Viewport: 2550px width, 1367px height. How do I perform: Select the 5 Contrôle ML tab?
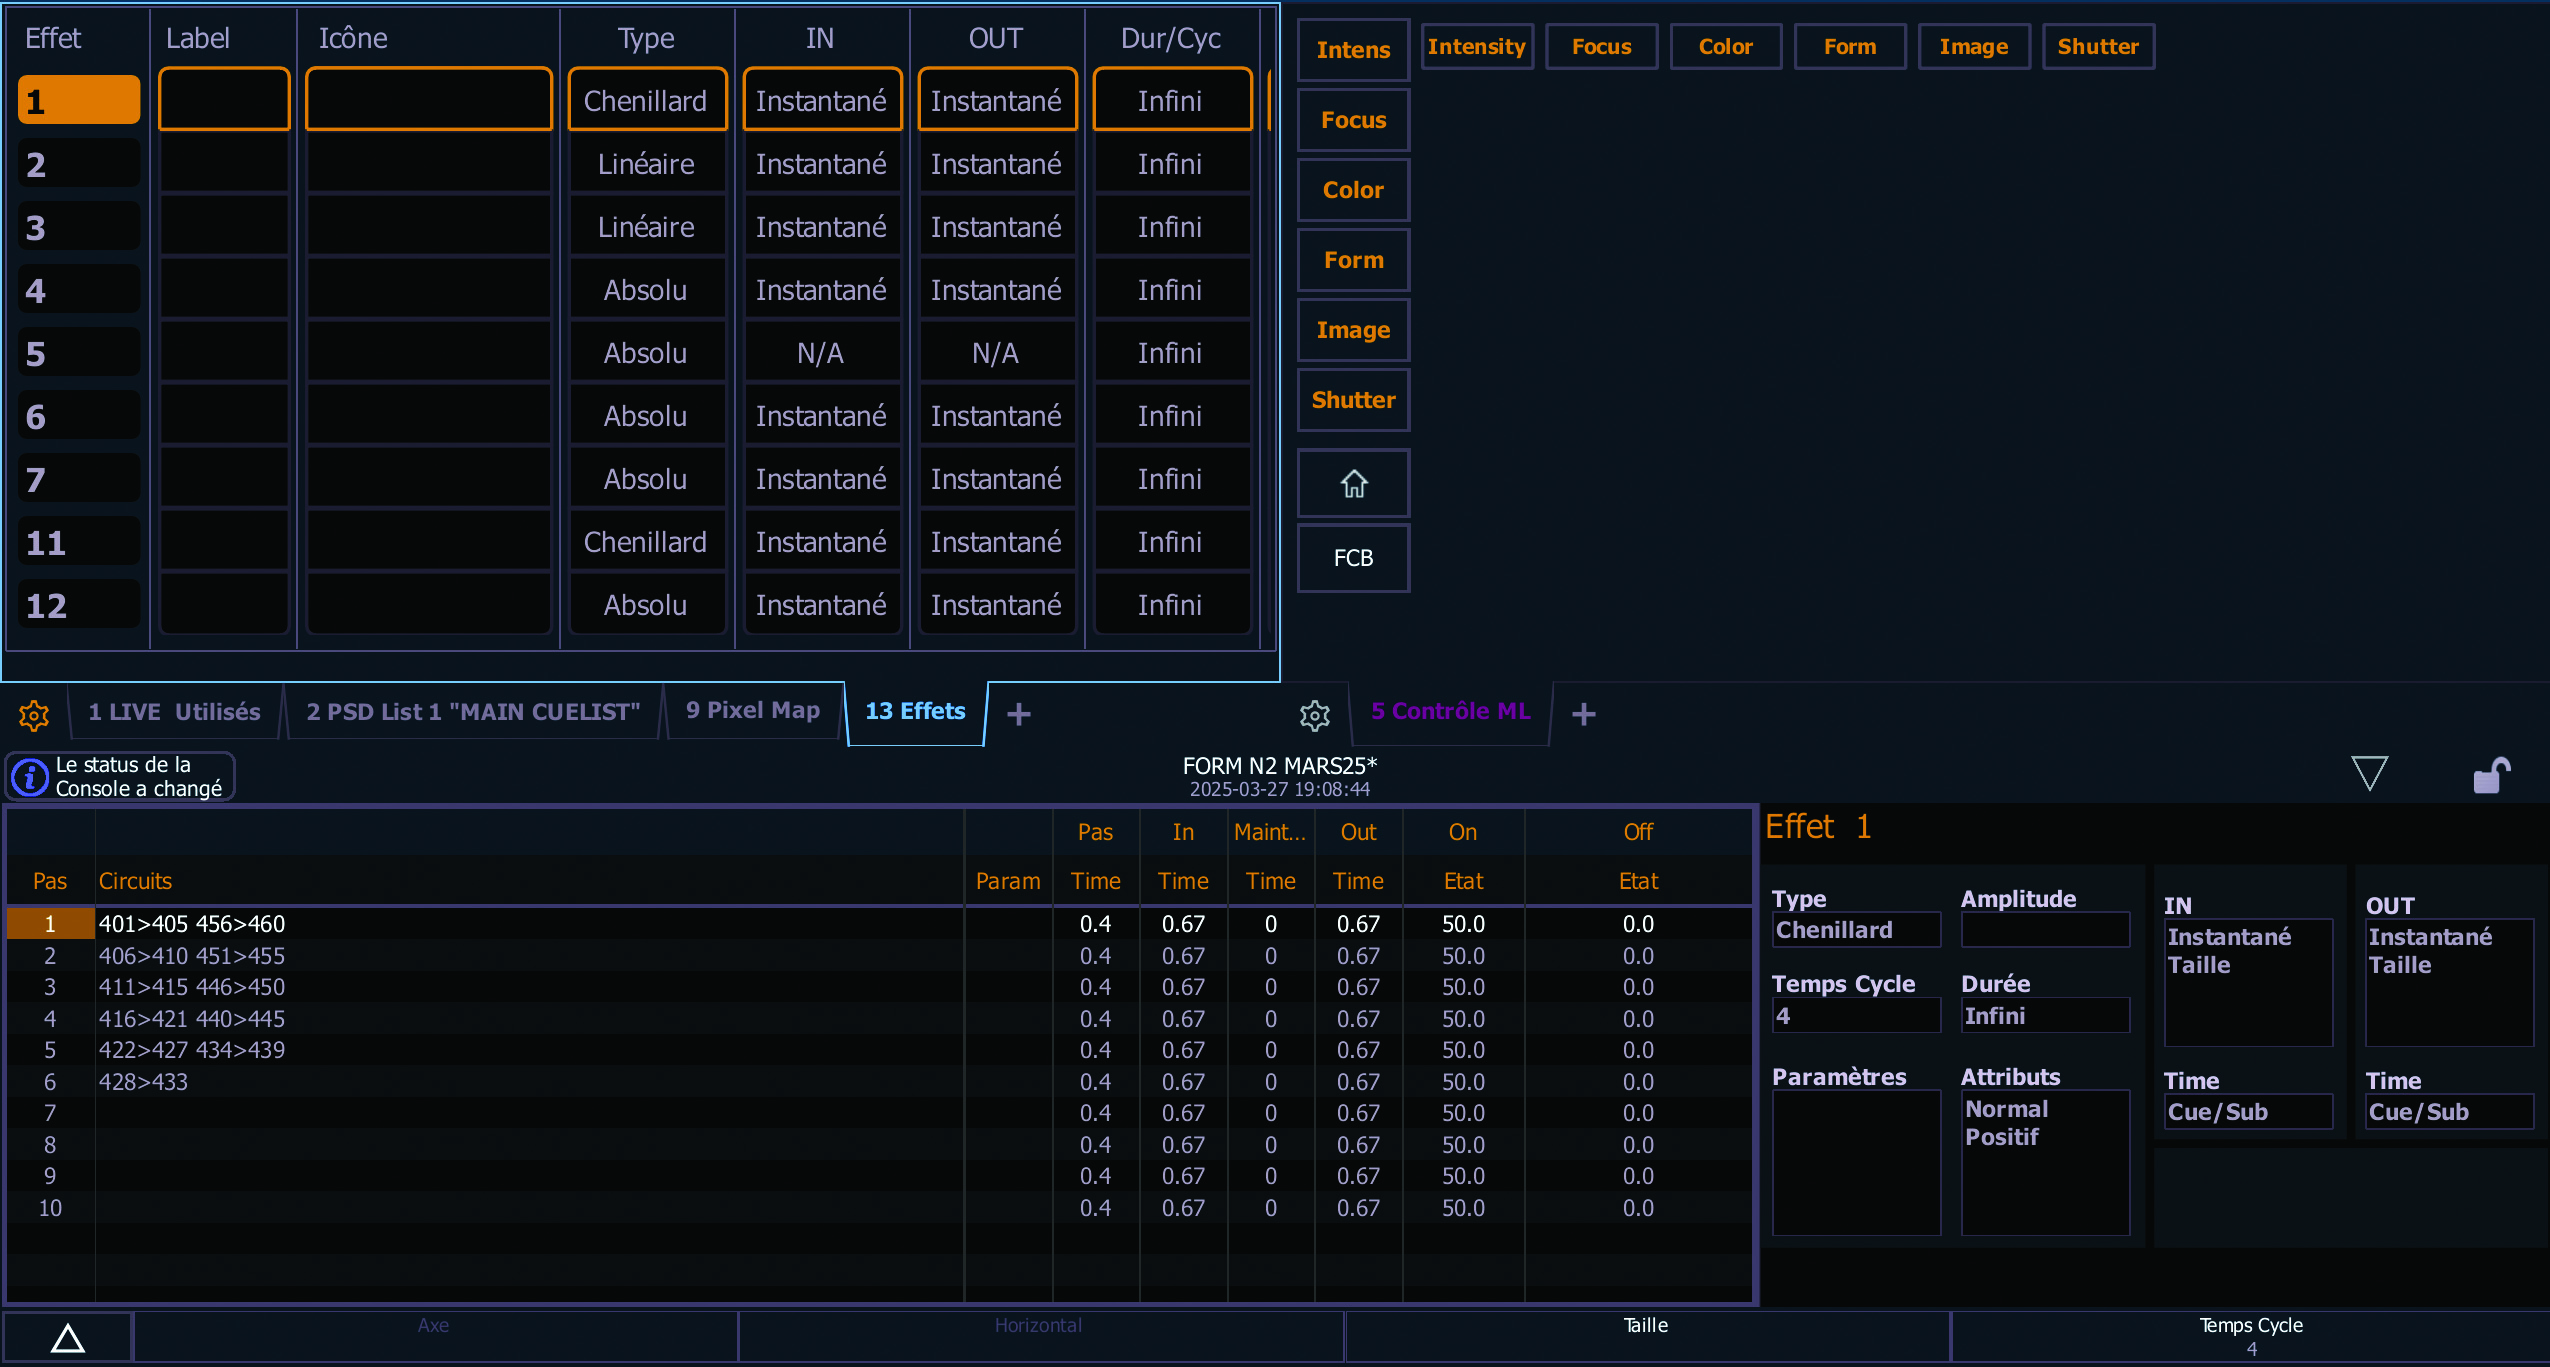click(x=1450, y=711)
